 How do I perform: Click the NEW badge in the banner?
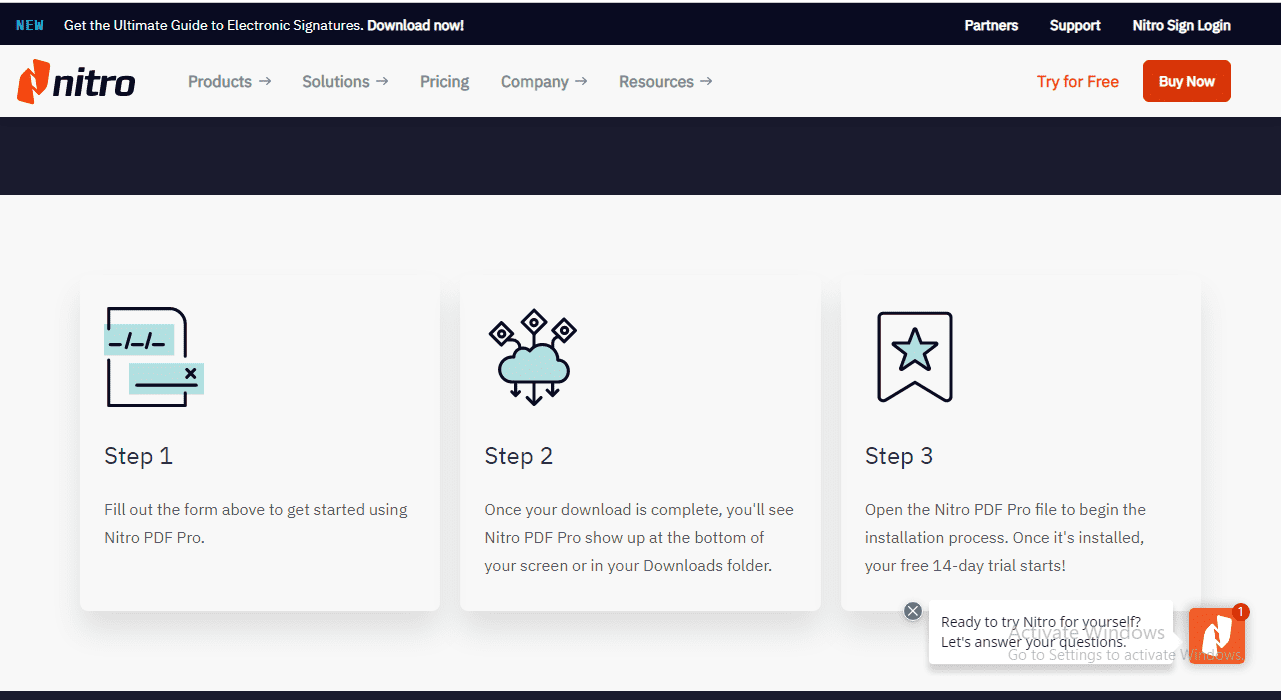click(30, 25)
